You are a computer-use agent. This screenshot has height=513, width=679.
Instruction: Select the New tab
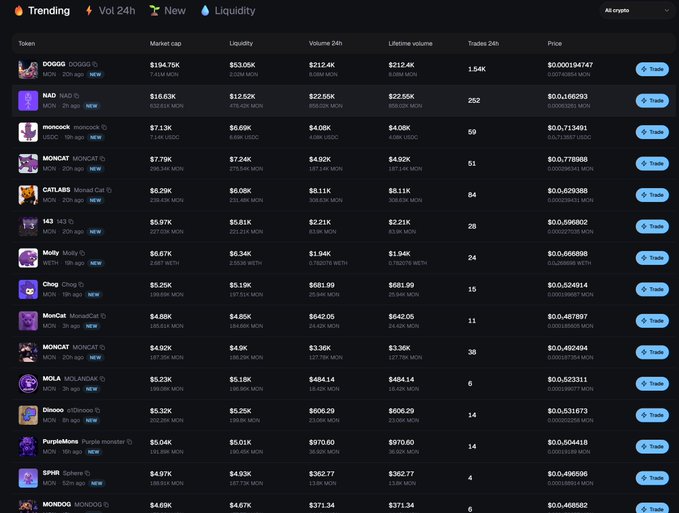point(168,11)
